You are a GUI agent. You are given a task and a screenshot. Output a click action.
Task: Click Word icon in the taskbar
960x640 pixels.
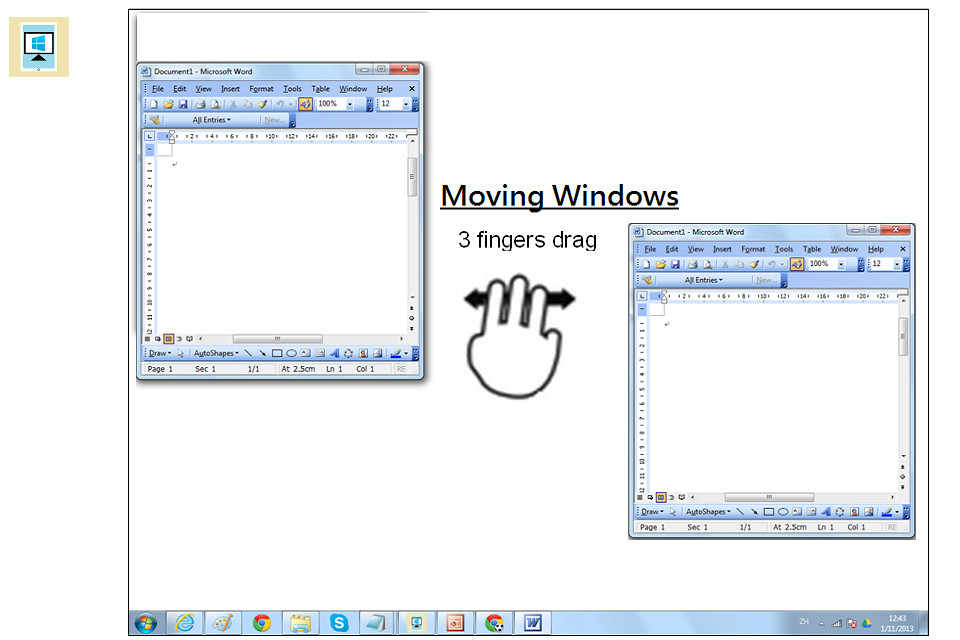tap(533, 623)
